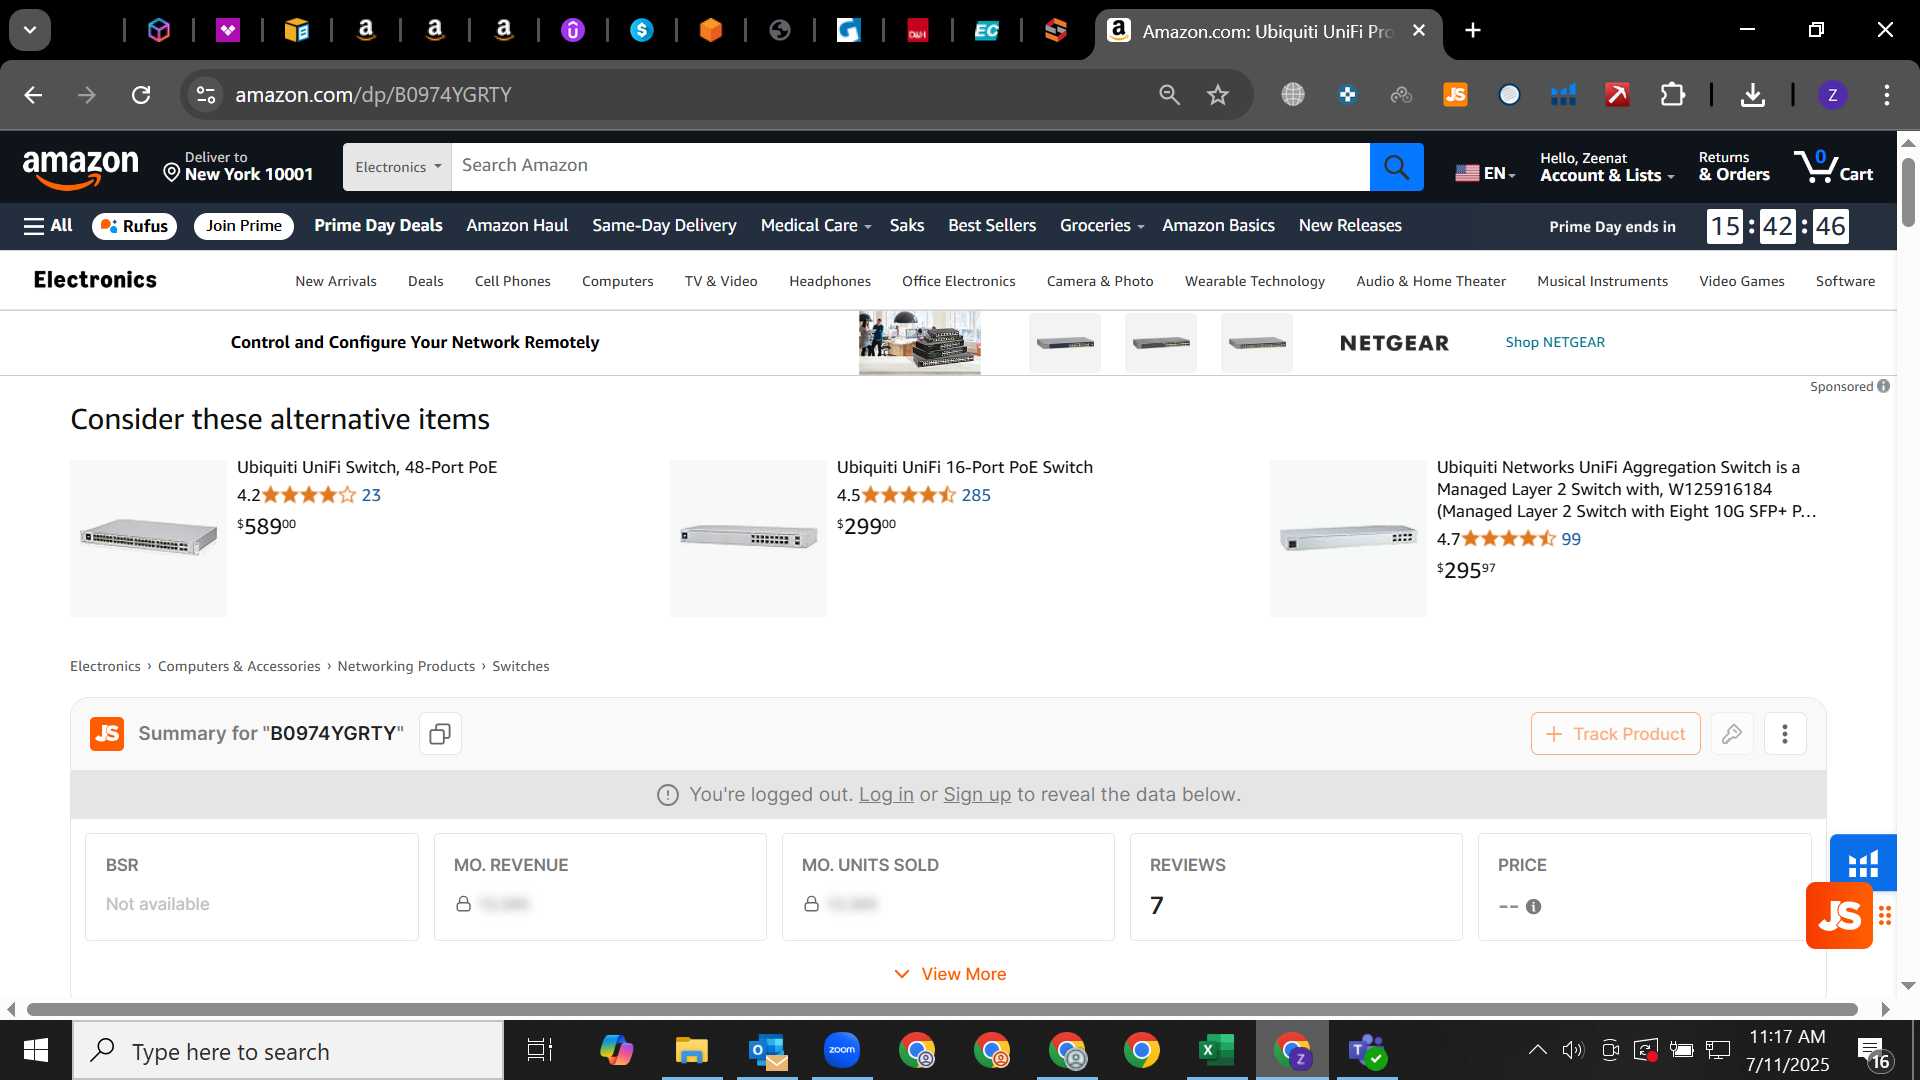Open Outlook from the taskbar
This screenshot has width=1920, height=1080.
pos(767,1051)
